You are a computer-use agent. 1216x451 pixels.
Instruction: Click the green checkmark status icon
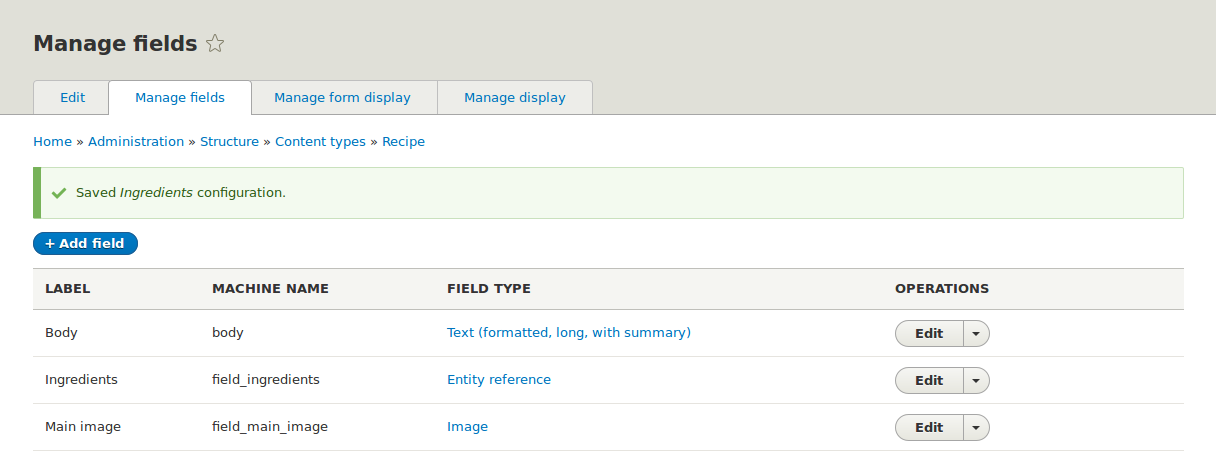pos(59,192)
